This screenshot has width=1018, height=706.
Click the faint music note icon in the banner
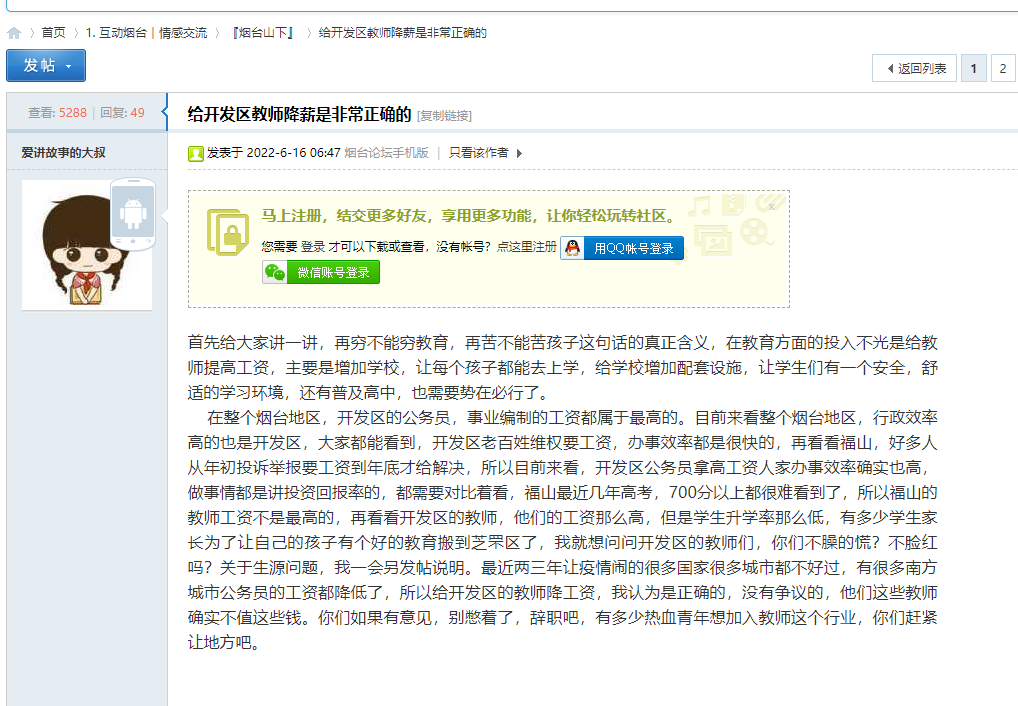coord(700,206)
